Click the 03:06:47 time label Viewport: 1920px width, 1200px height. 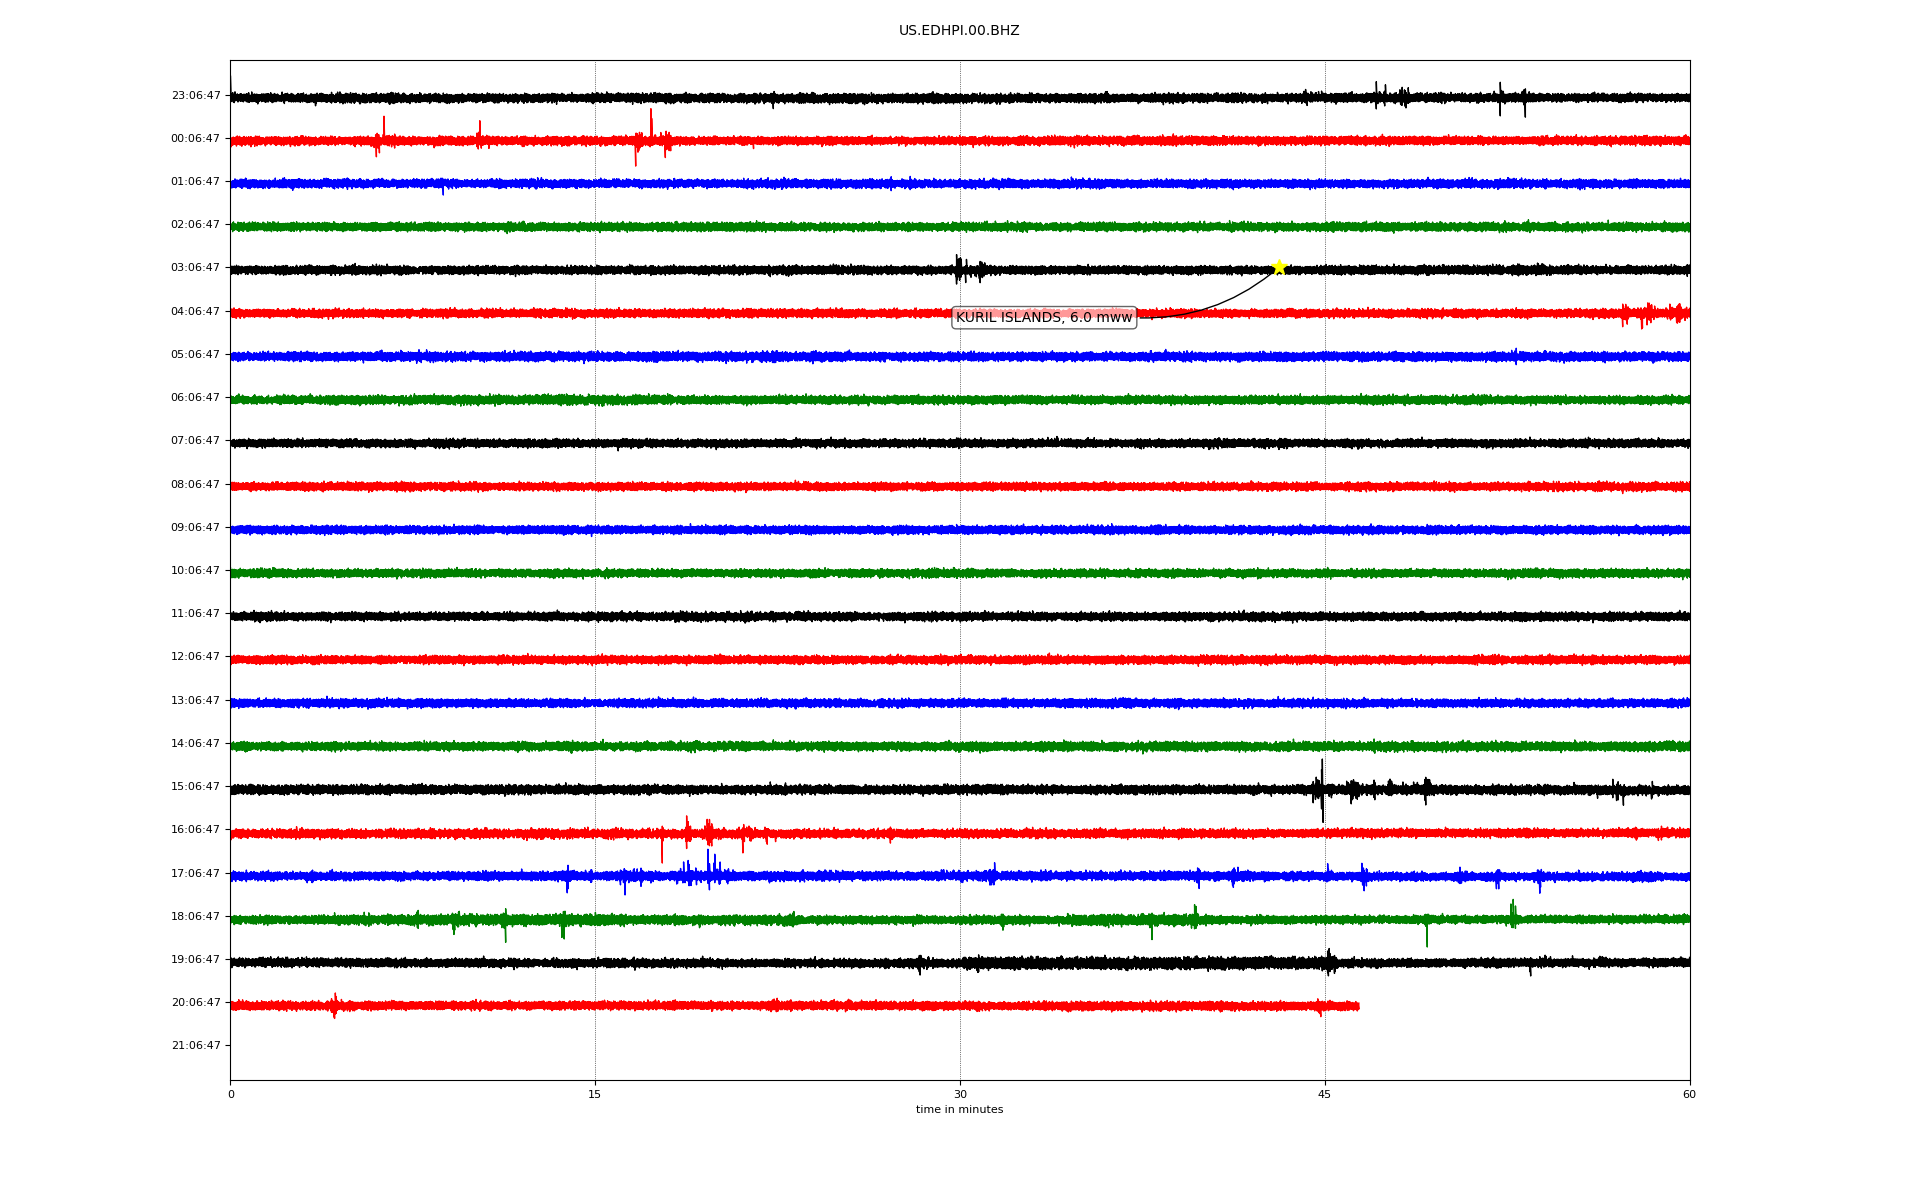click(x=196, y=268)
